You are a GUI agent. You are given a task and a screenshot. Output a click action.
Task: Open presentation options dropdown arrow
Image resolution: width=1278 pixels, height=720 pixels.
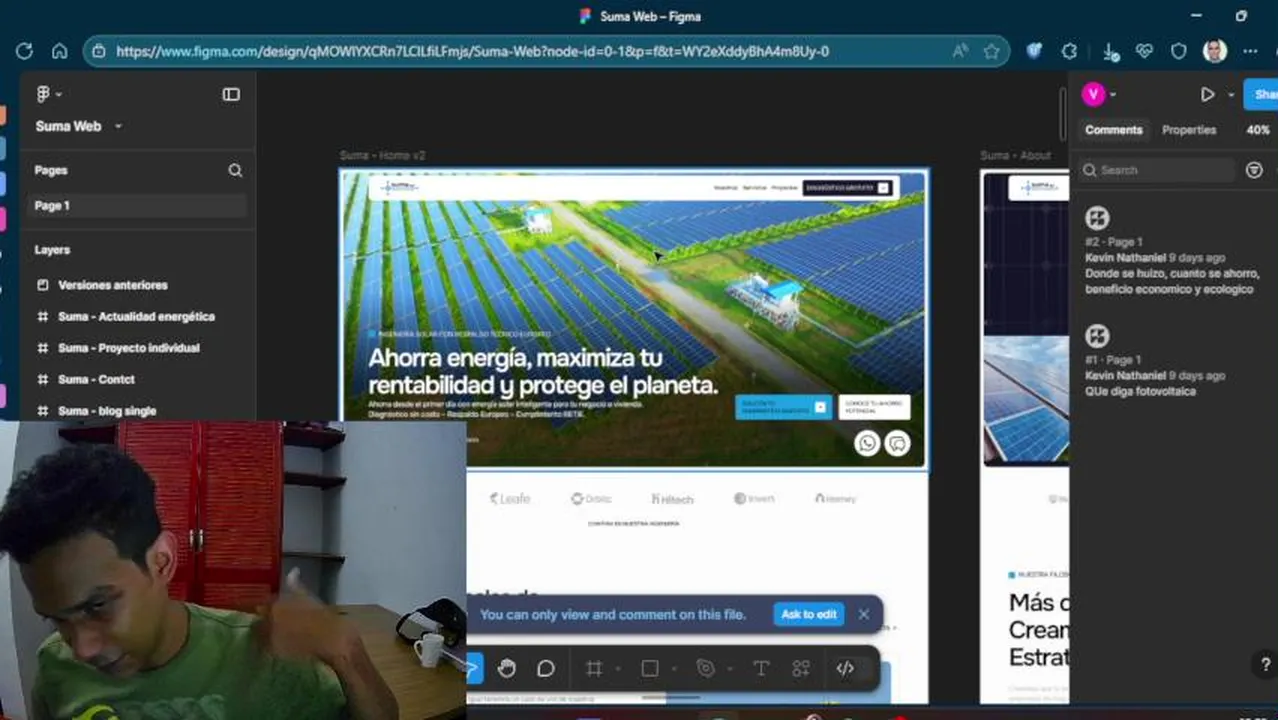tap(1231, 95)
